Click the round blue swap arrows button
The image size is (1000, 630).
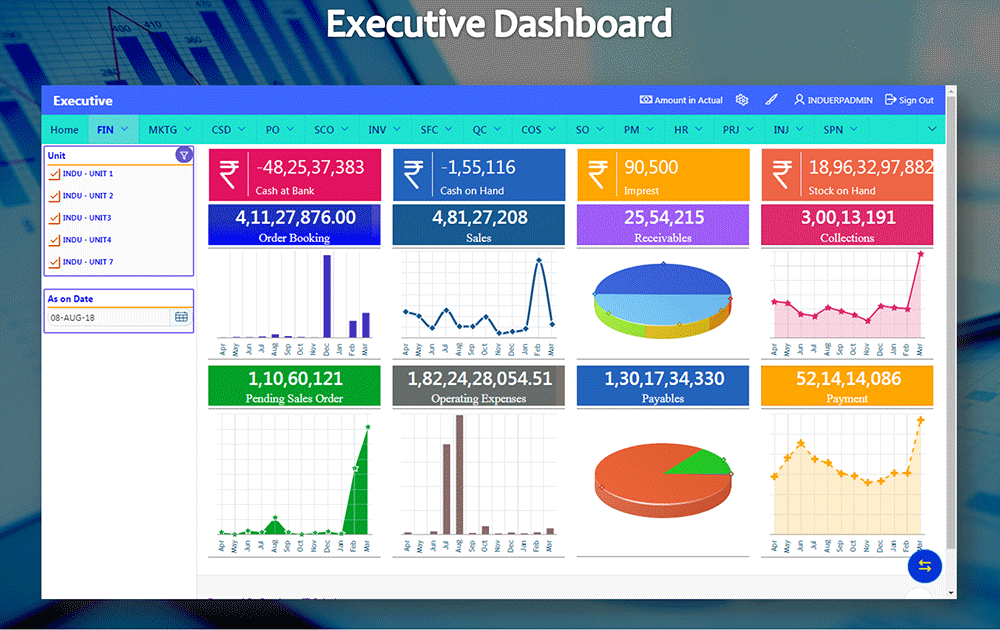coord(925,566)
